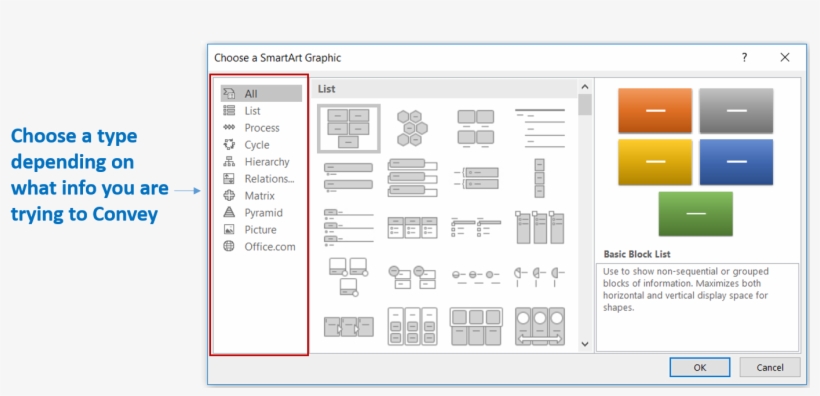The width and height of the screenshot is (820, 396).
Task: Choose the three half-circles layout
Action: 540,277
